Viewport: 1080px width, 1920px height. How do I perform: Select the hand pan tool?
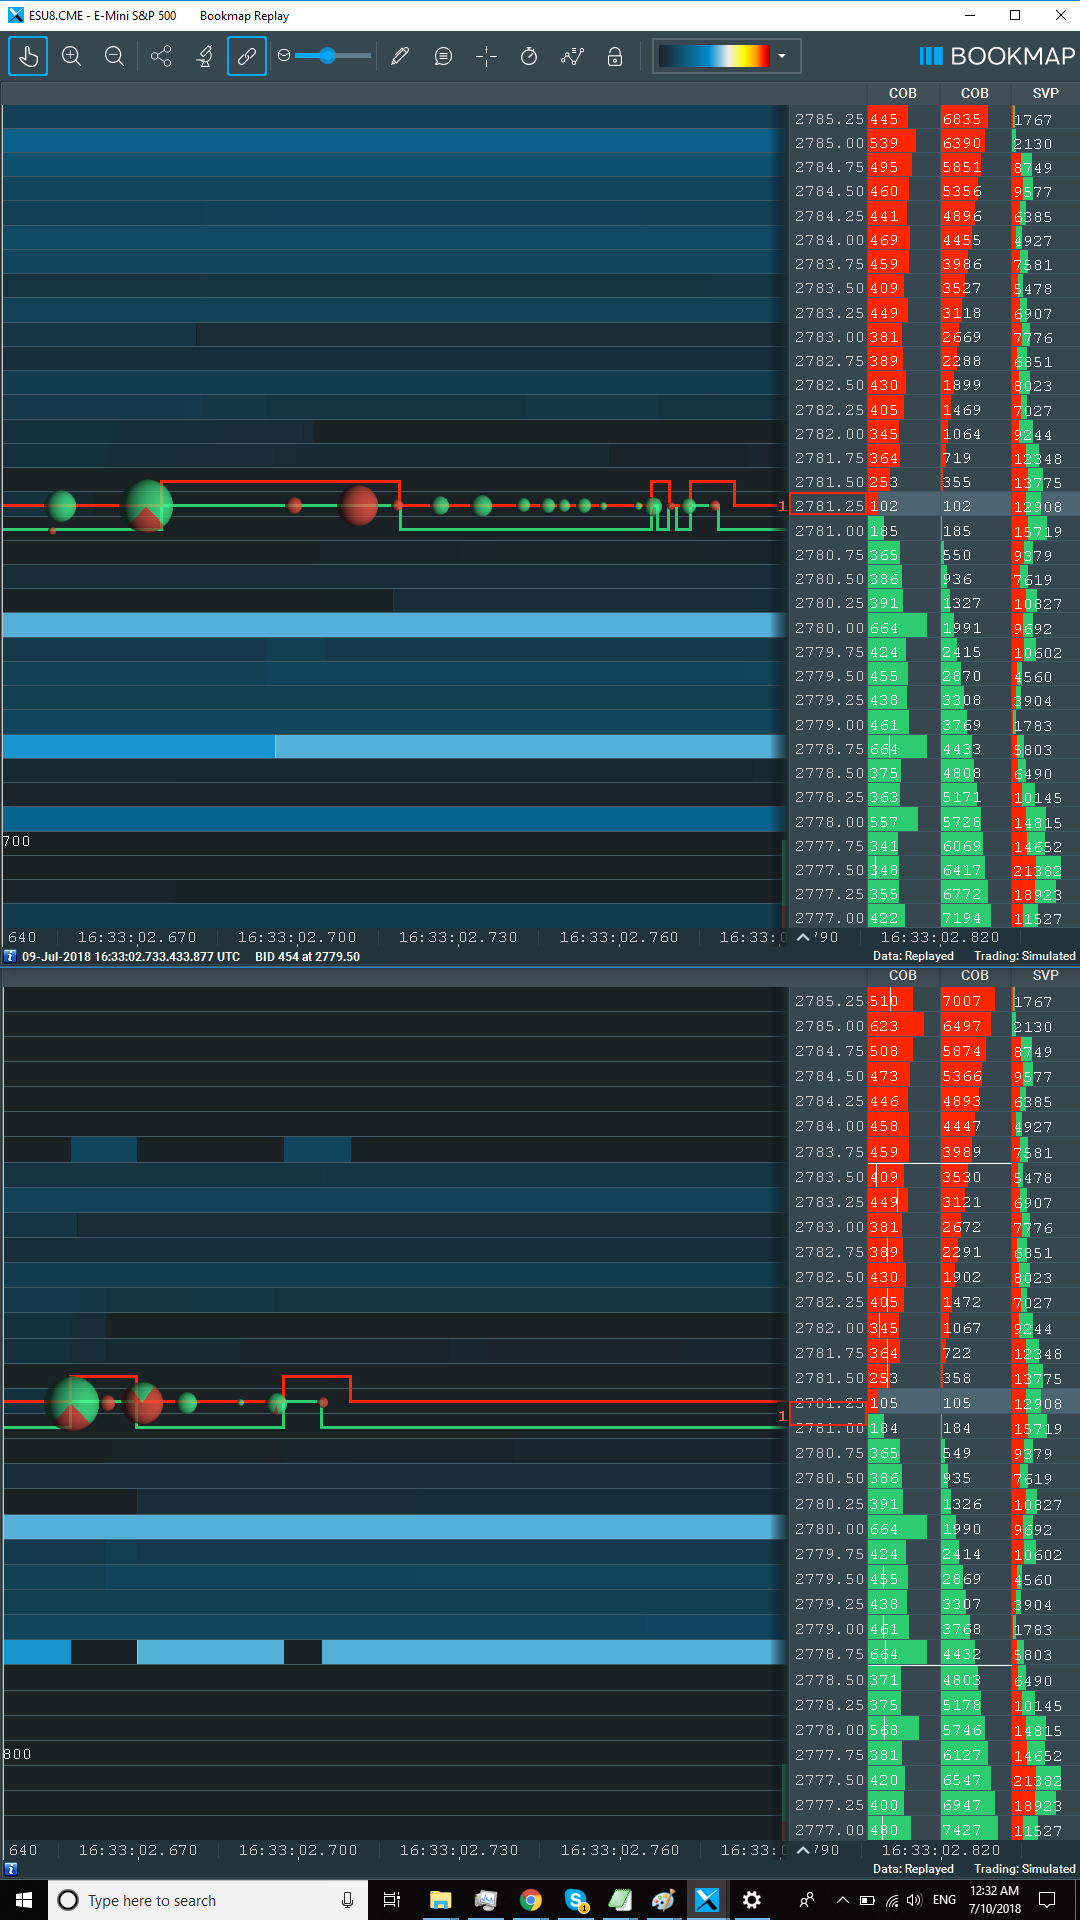point(28,56)
